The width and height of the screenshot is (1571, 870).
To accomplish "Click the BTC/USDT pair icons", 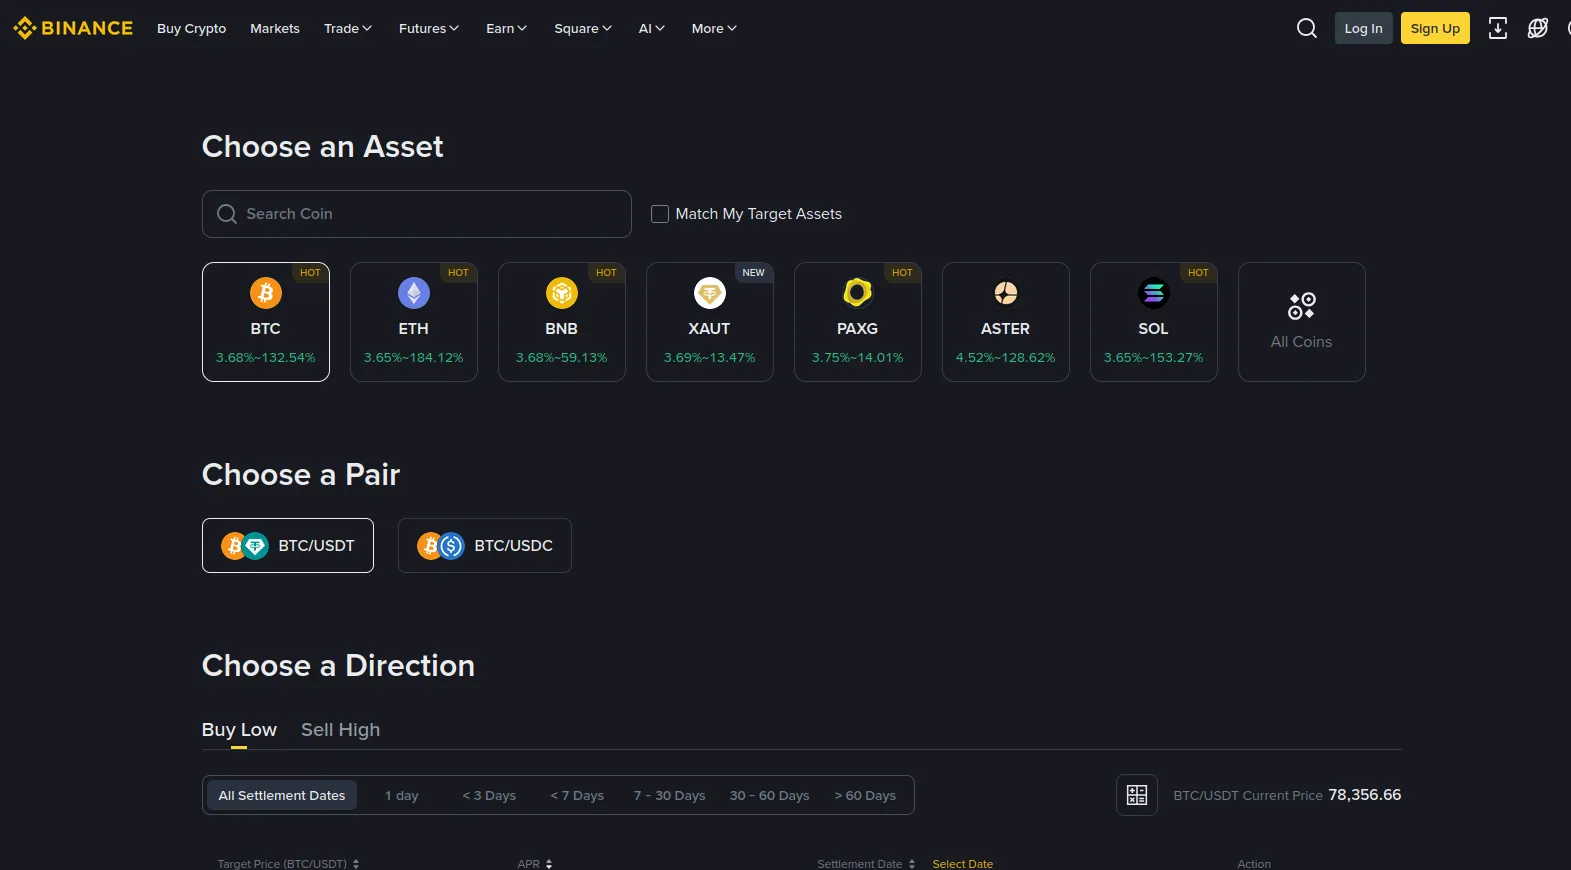I will [x=245, y=546].
